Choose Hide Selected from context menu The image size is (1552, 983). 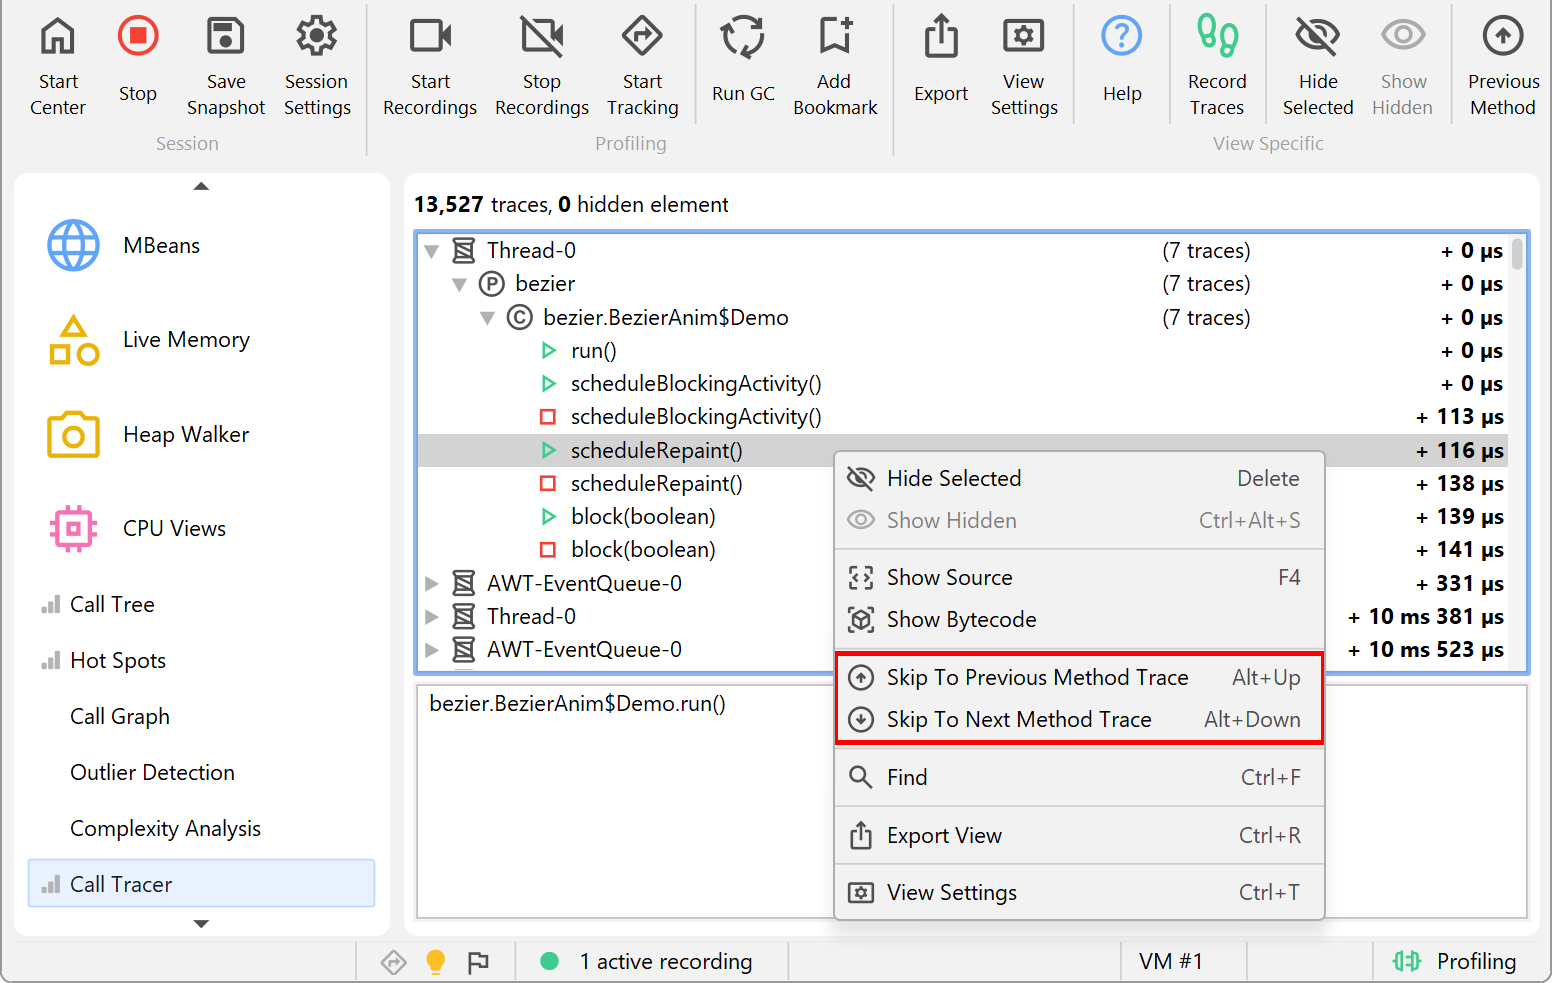click(953, 479)
